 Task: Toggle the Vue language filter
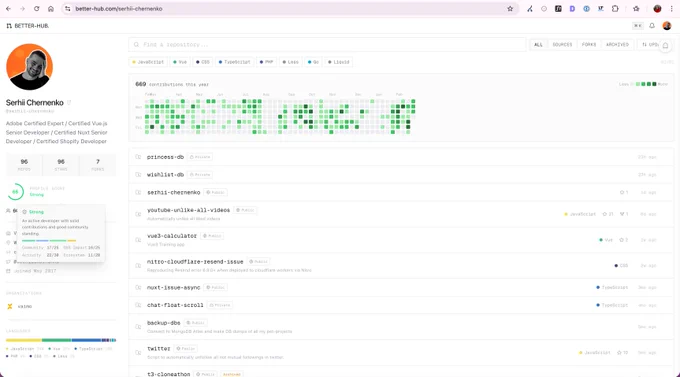(180, 62)
